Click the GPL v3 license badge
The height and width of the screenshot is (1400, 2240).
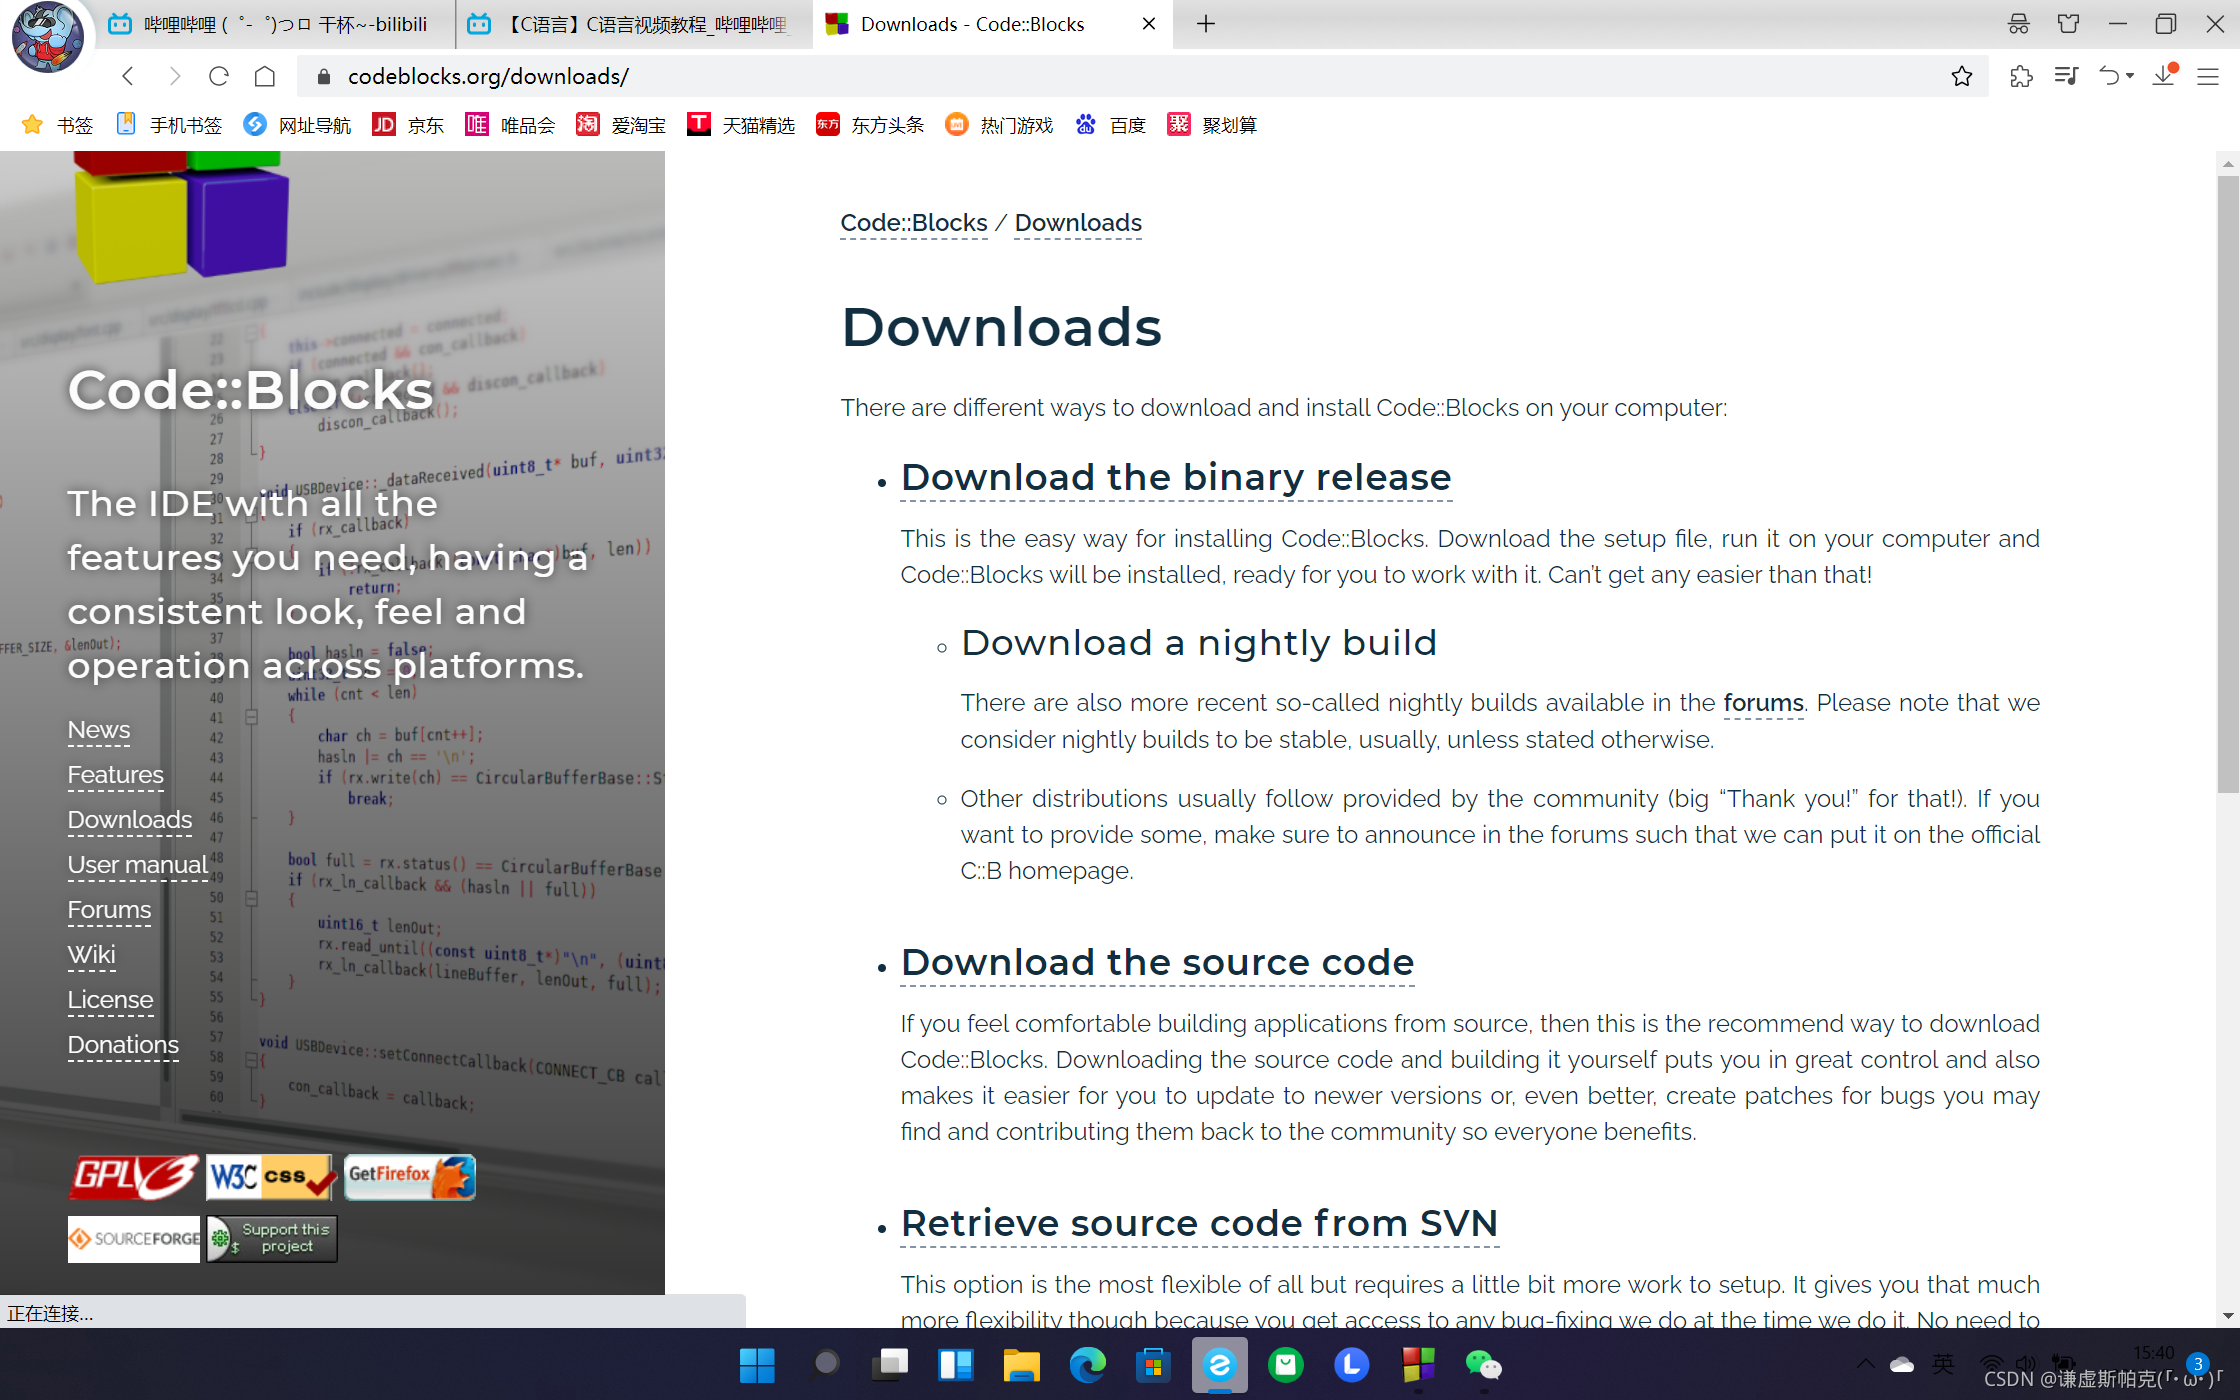134,1176
